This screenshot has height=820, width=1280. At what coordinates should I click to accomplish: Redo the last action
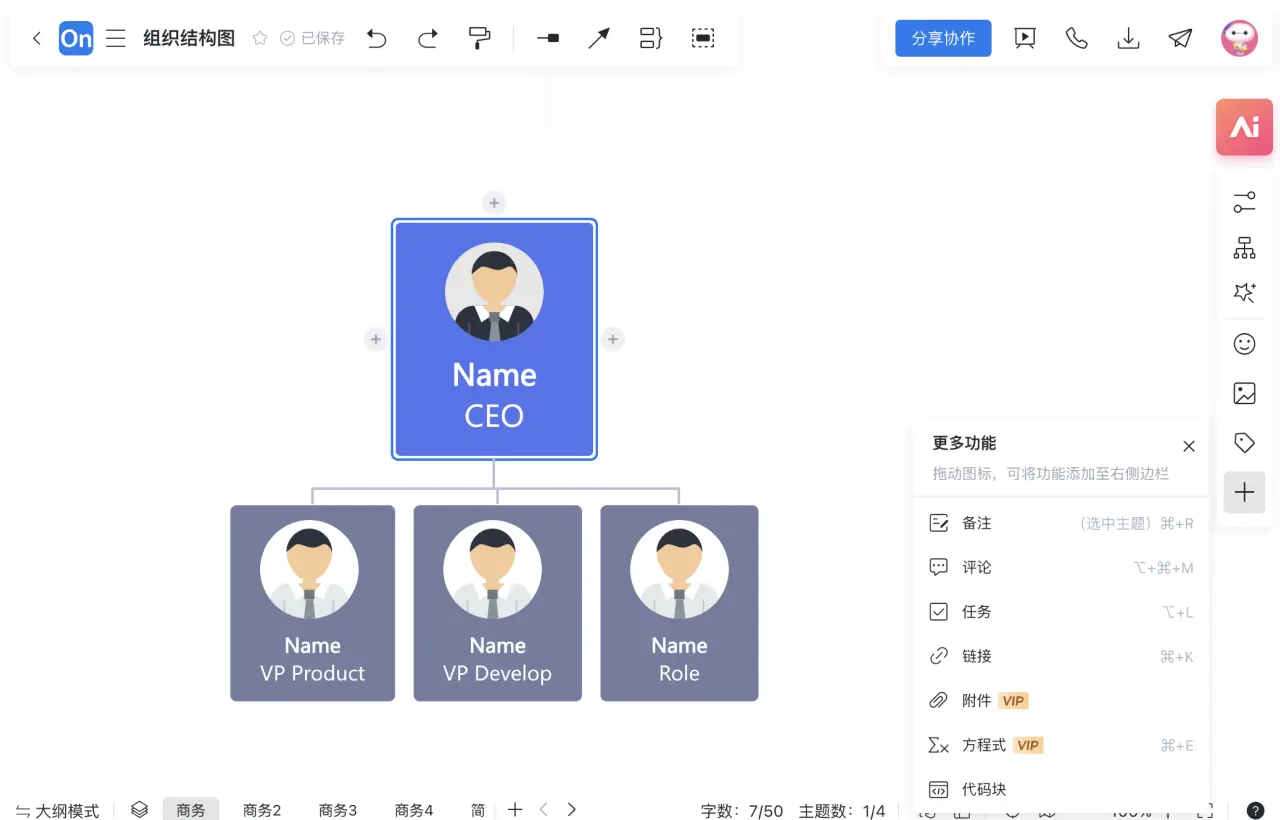click(x=427, y=38)
